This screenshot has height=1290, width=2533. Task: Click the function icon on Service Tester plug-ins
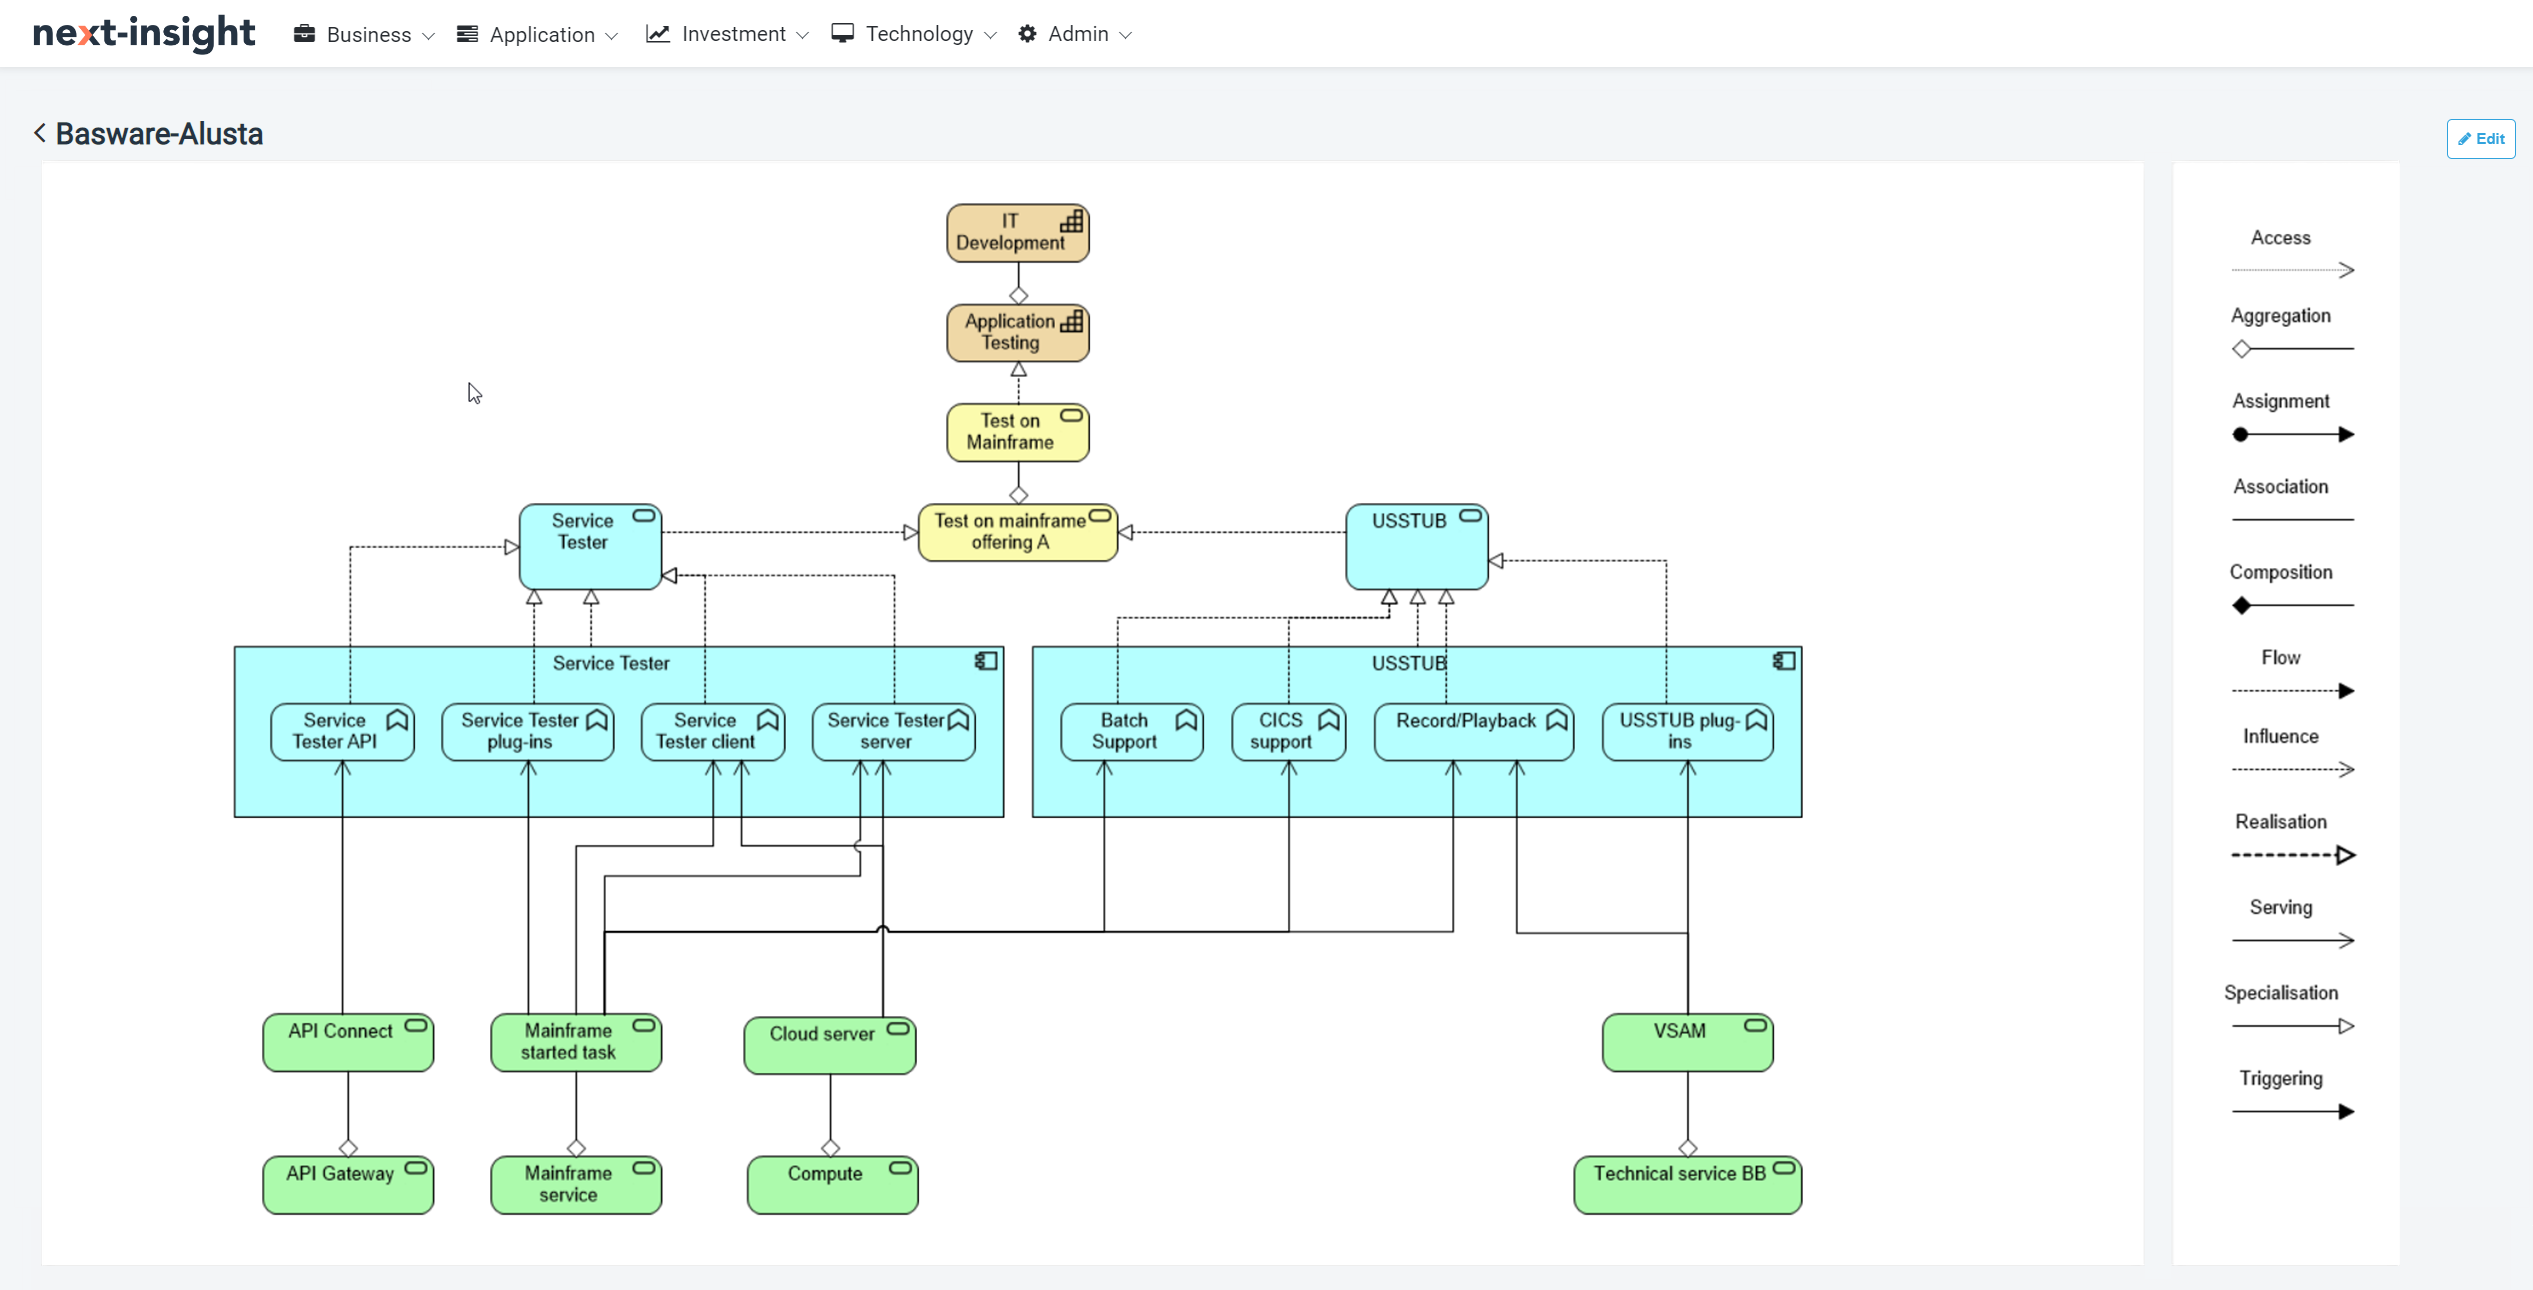(597, 720)
